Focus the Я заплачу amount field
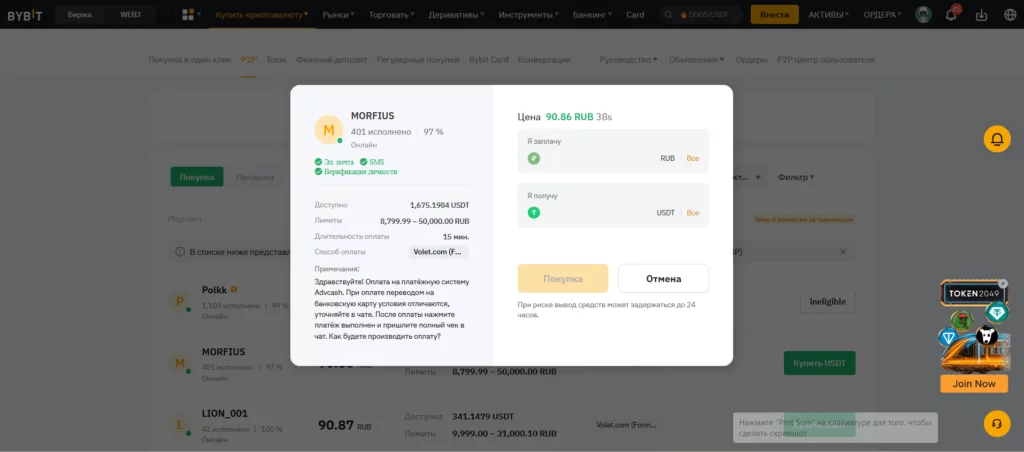This screenshot has height=452, width=1024. tap(613, 151)
